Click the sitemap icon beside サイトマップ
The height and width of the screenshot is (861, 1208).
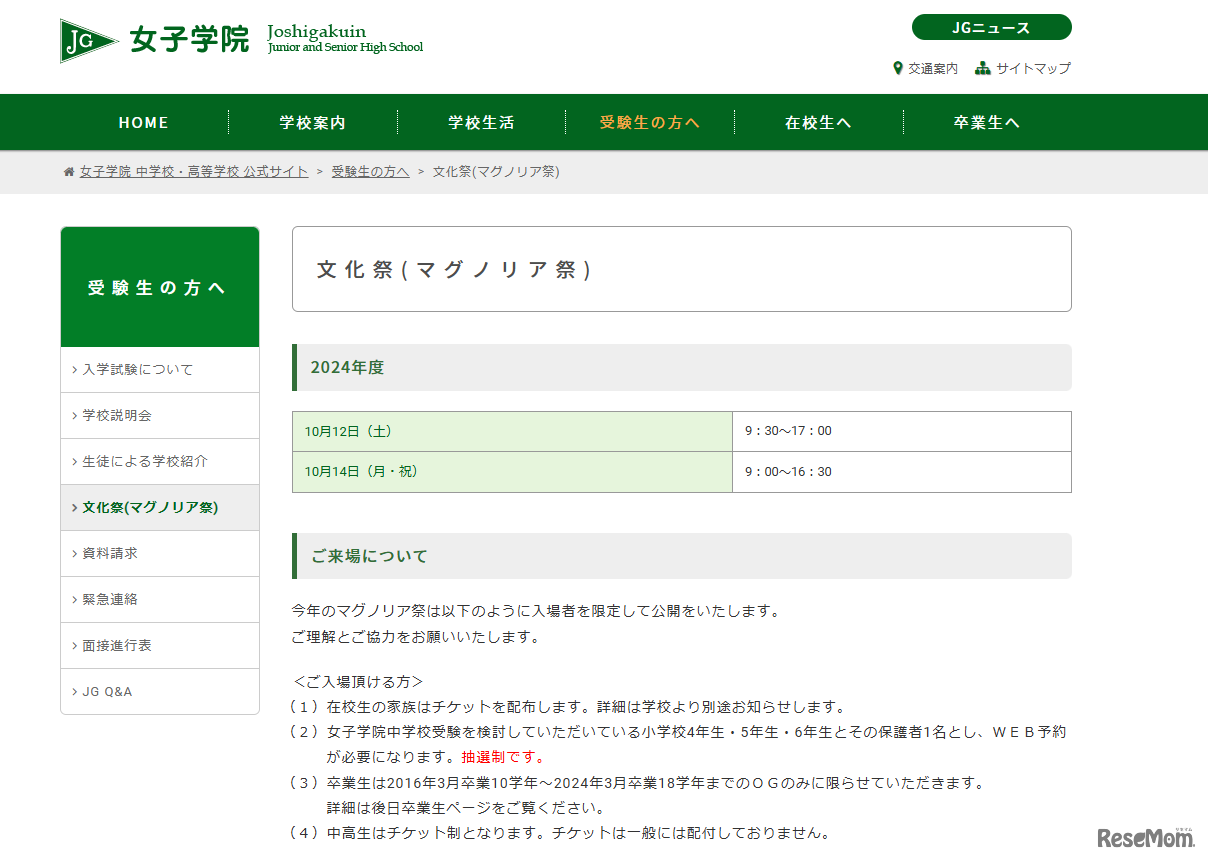tap(982, 69)
